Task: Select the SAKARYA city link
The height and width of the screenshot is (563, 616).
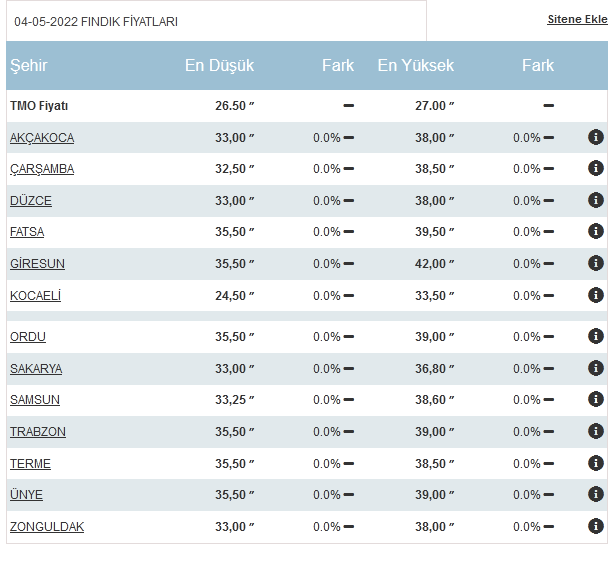Action: click(x=36, y=369)
